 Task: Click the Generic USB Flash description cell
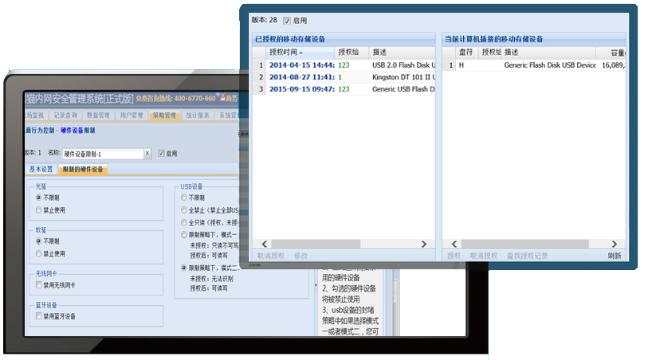click(404, 89)
